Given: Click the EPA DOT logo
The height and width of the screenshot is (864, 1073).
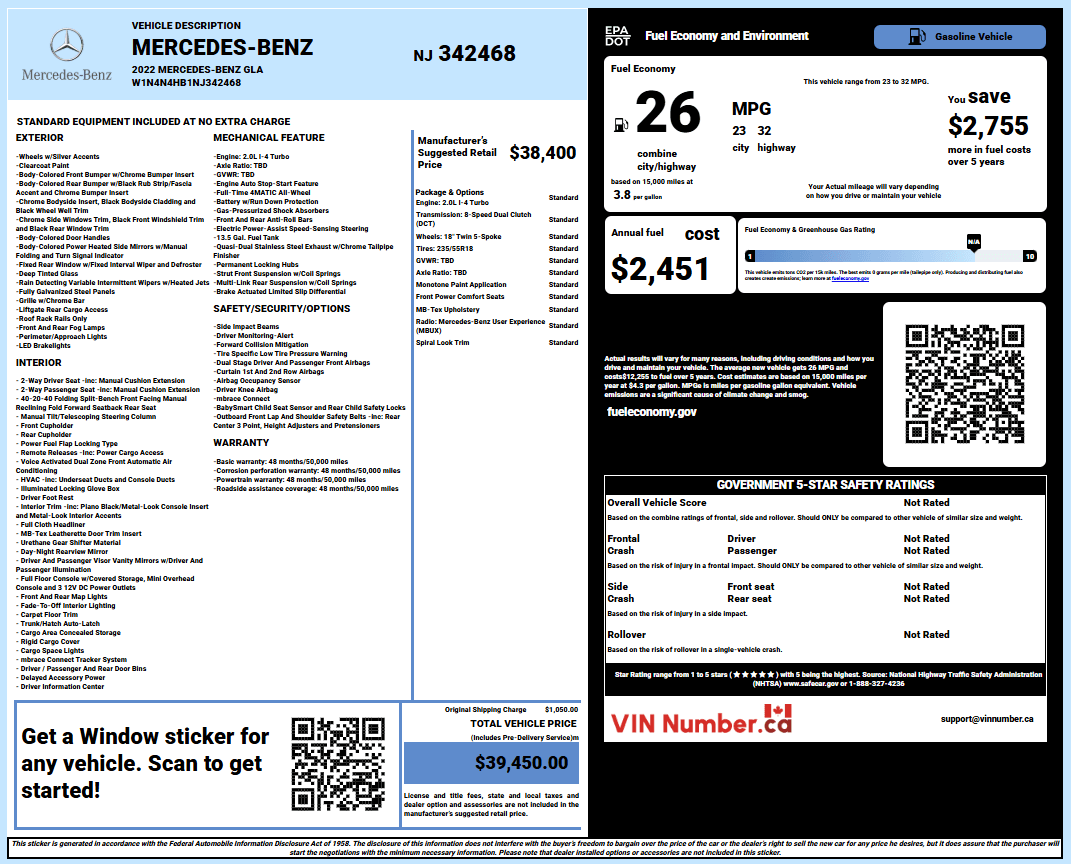Looking at the screenshot, I should tap(617, 36).
